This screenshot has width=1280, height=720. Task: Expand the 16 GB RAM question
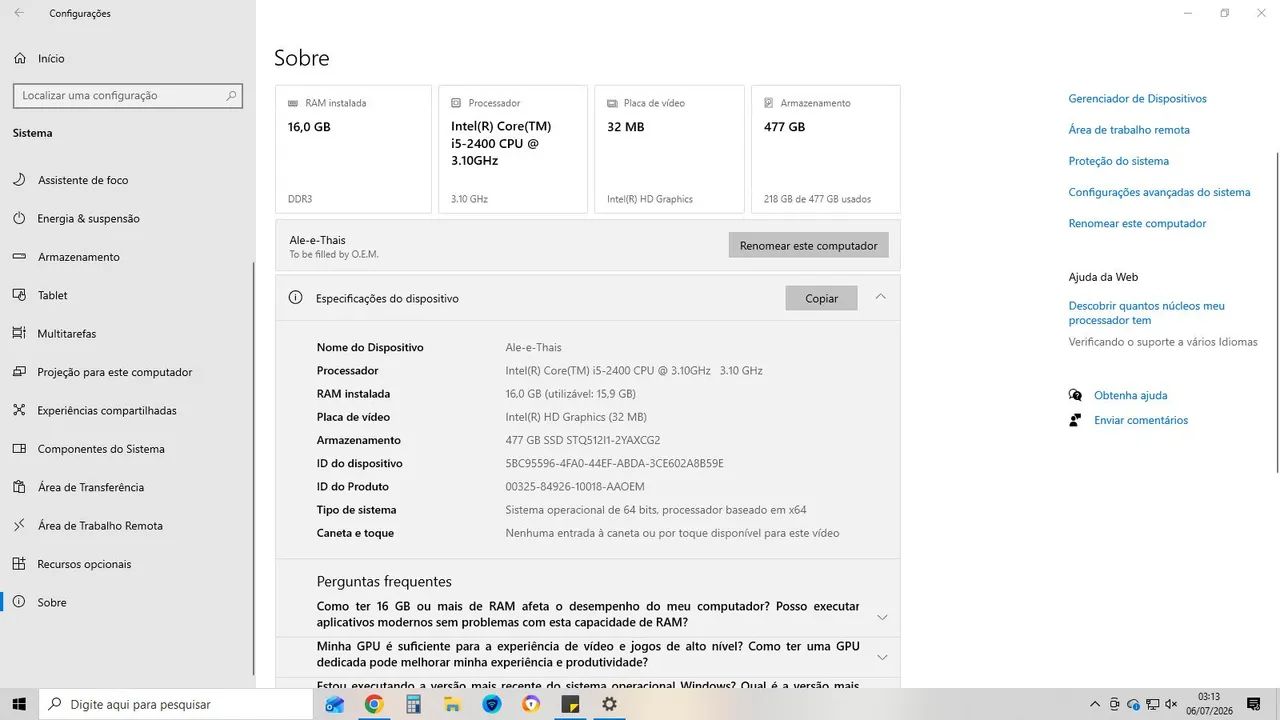[x=588, y=614]
